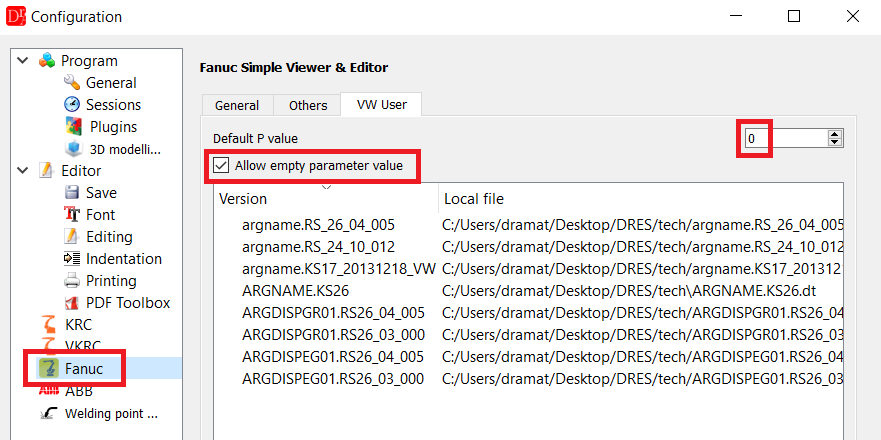
Task: Click the Printing printer icon
Action: (x=72, y=281)
